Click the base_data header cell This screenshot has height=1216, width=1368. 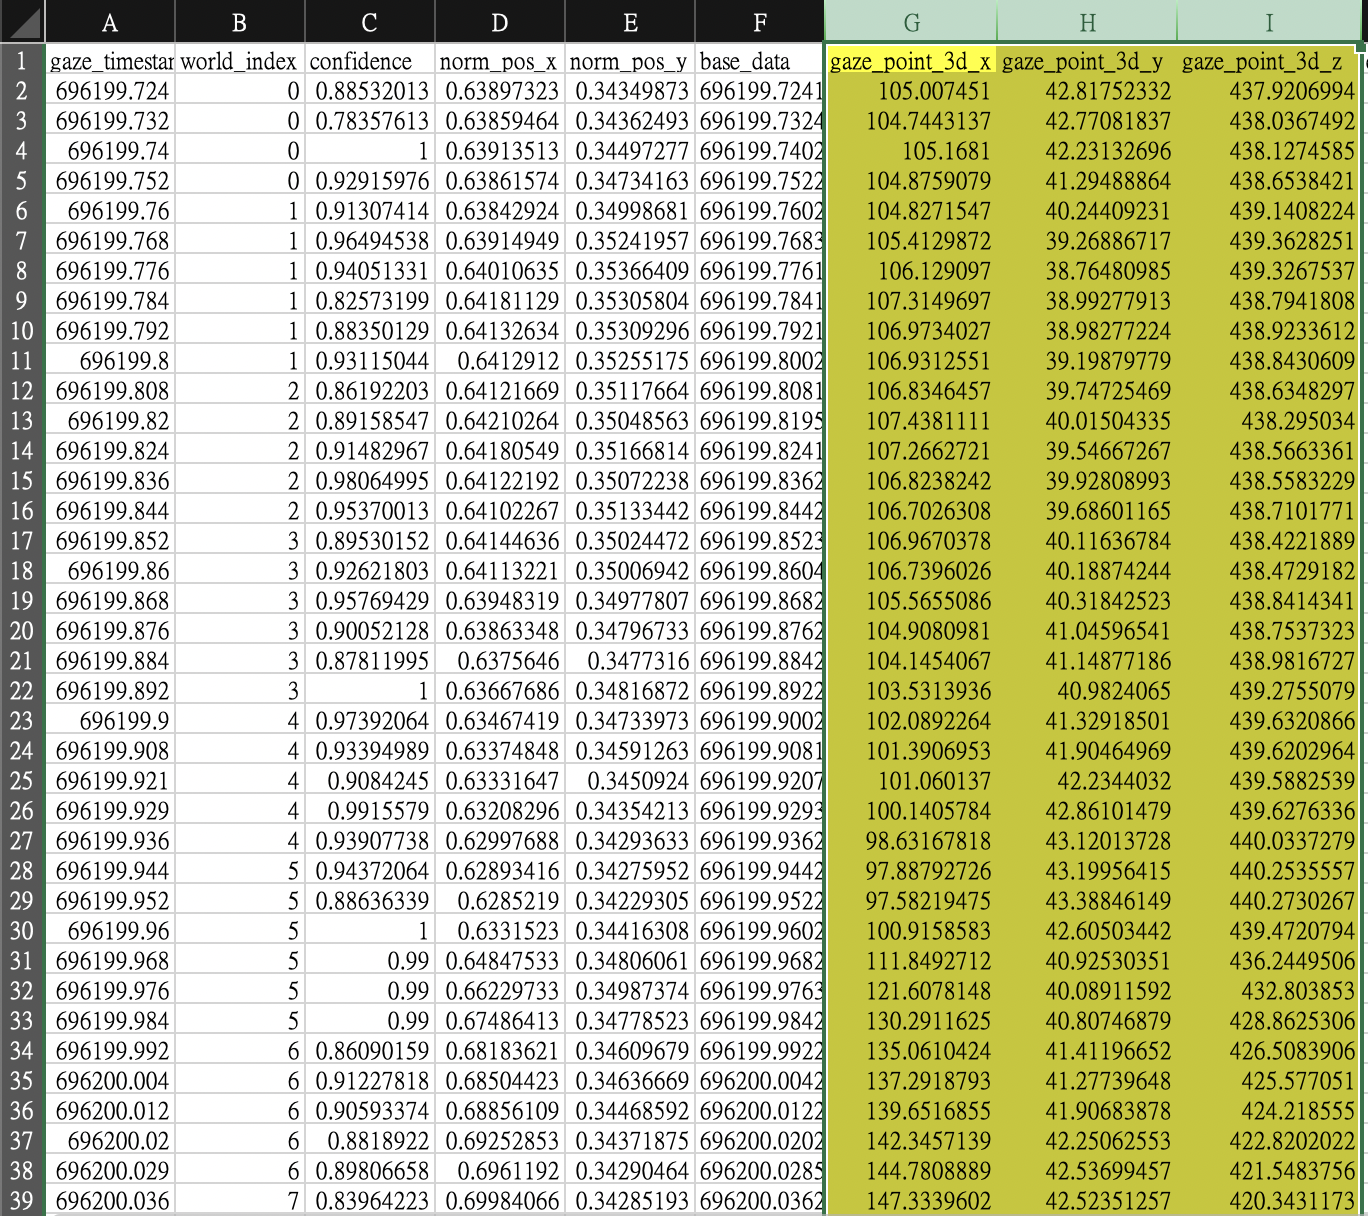pos(759,61)
